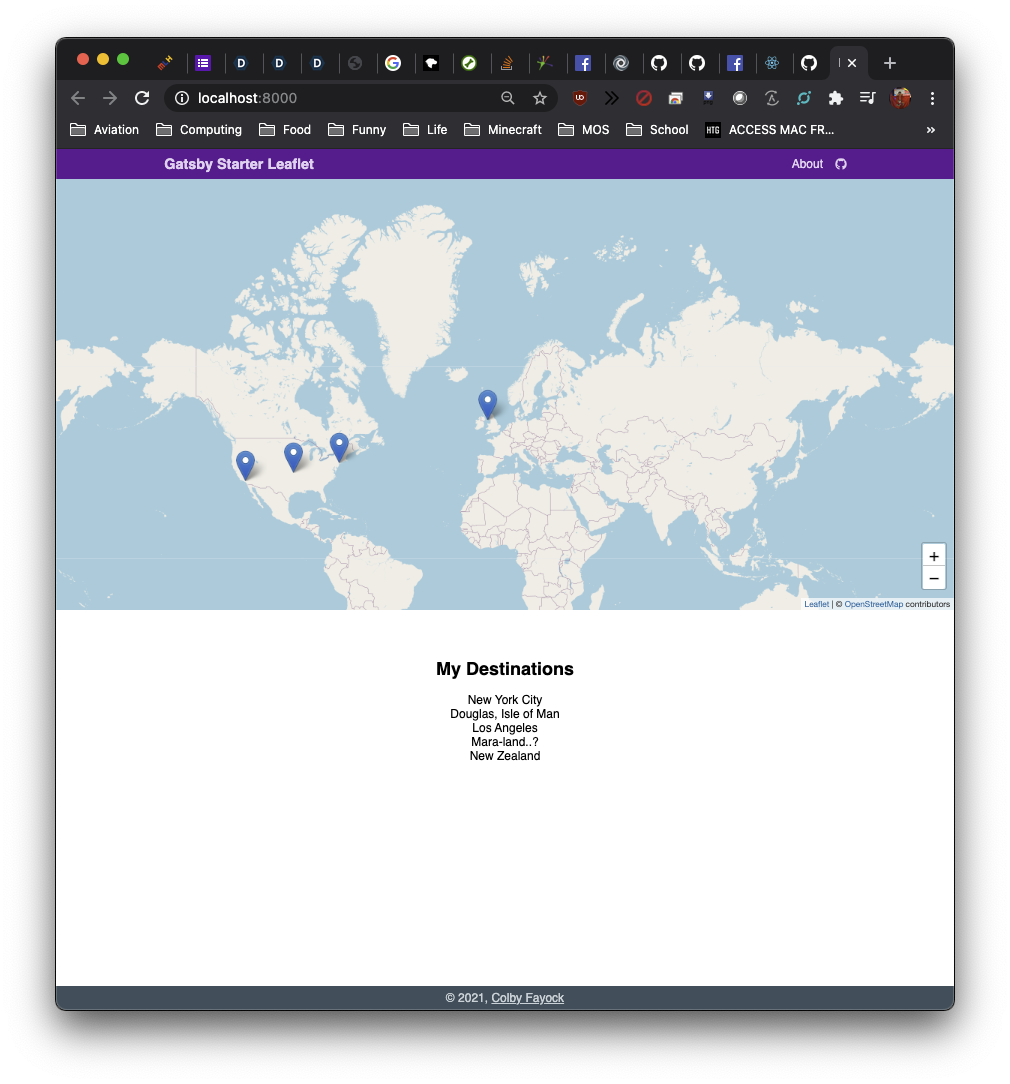Open a new tab with the plus button
The image size is (1010, 1084).
(x=889, y=62)
